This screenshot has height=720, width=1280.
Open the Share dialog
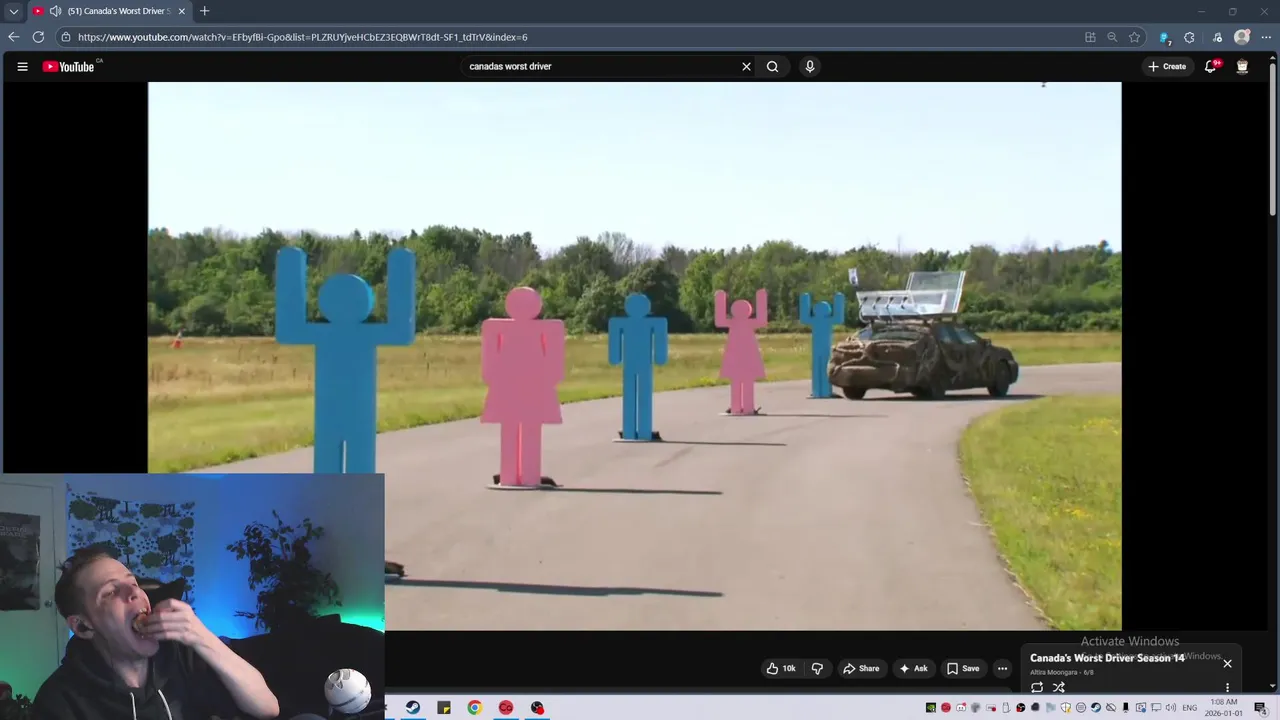[861, 668]
